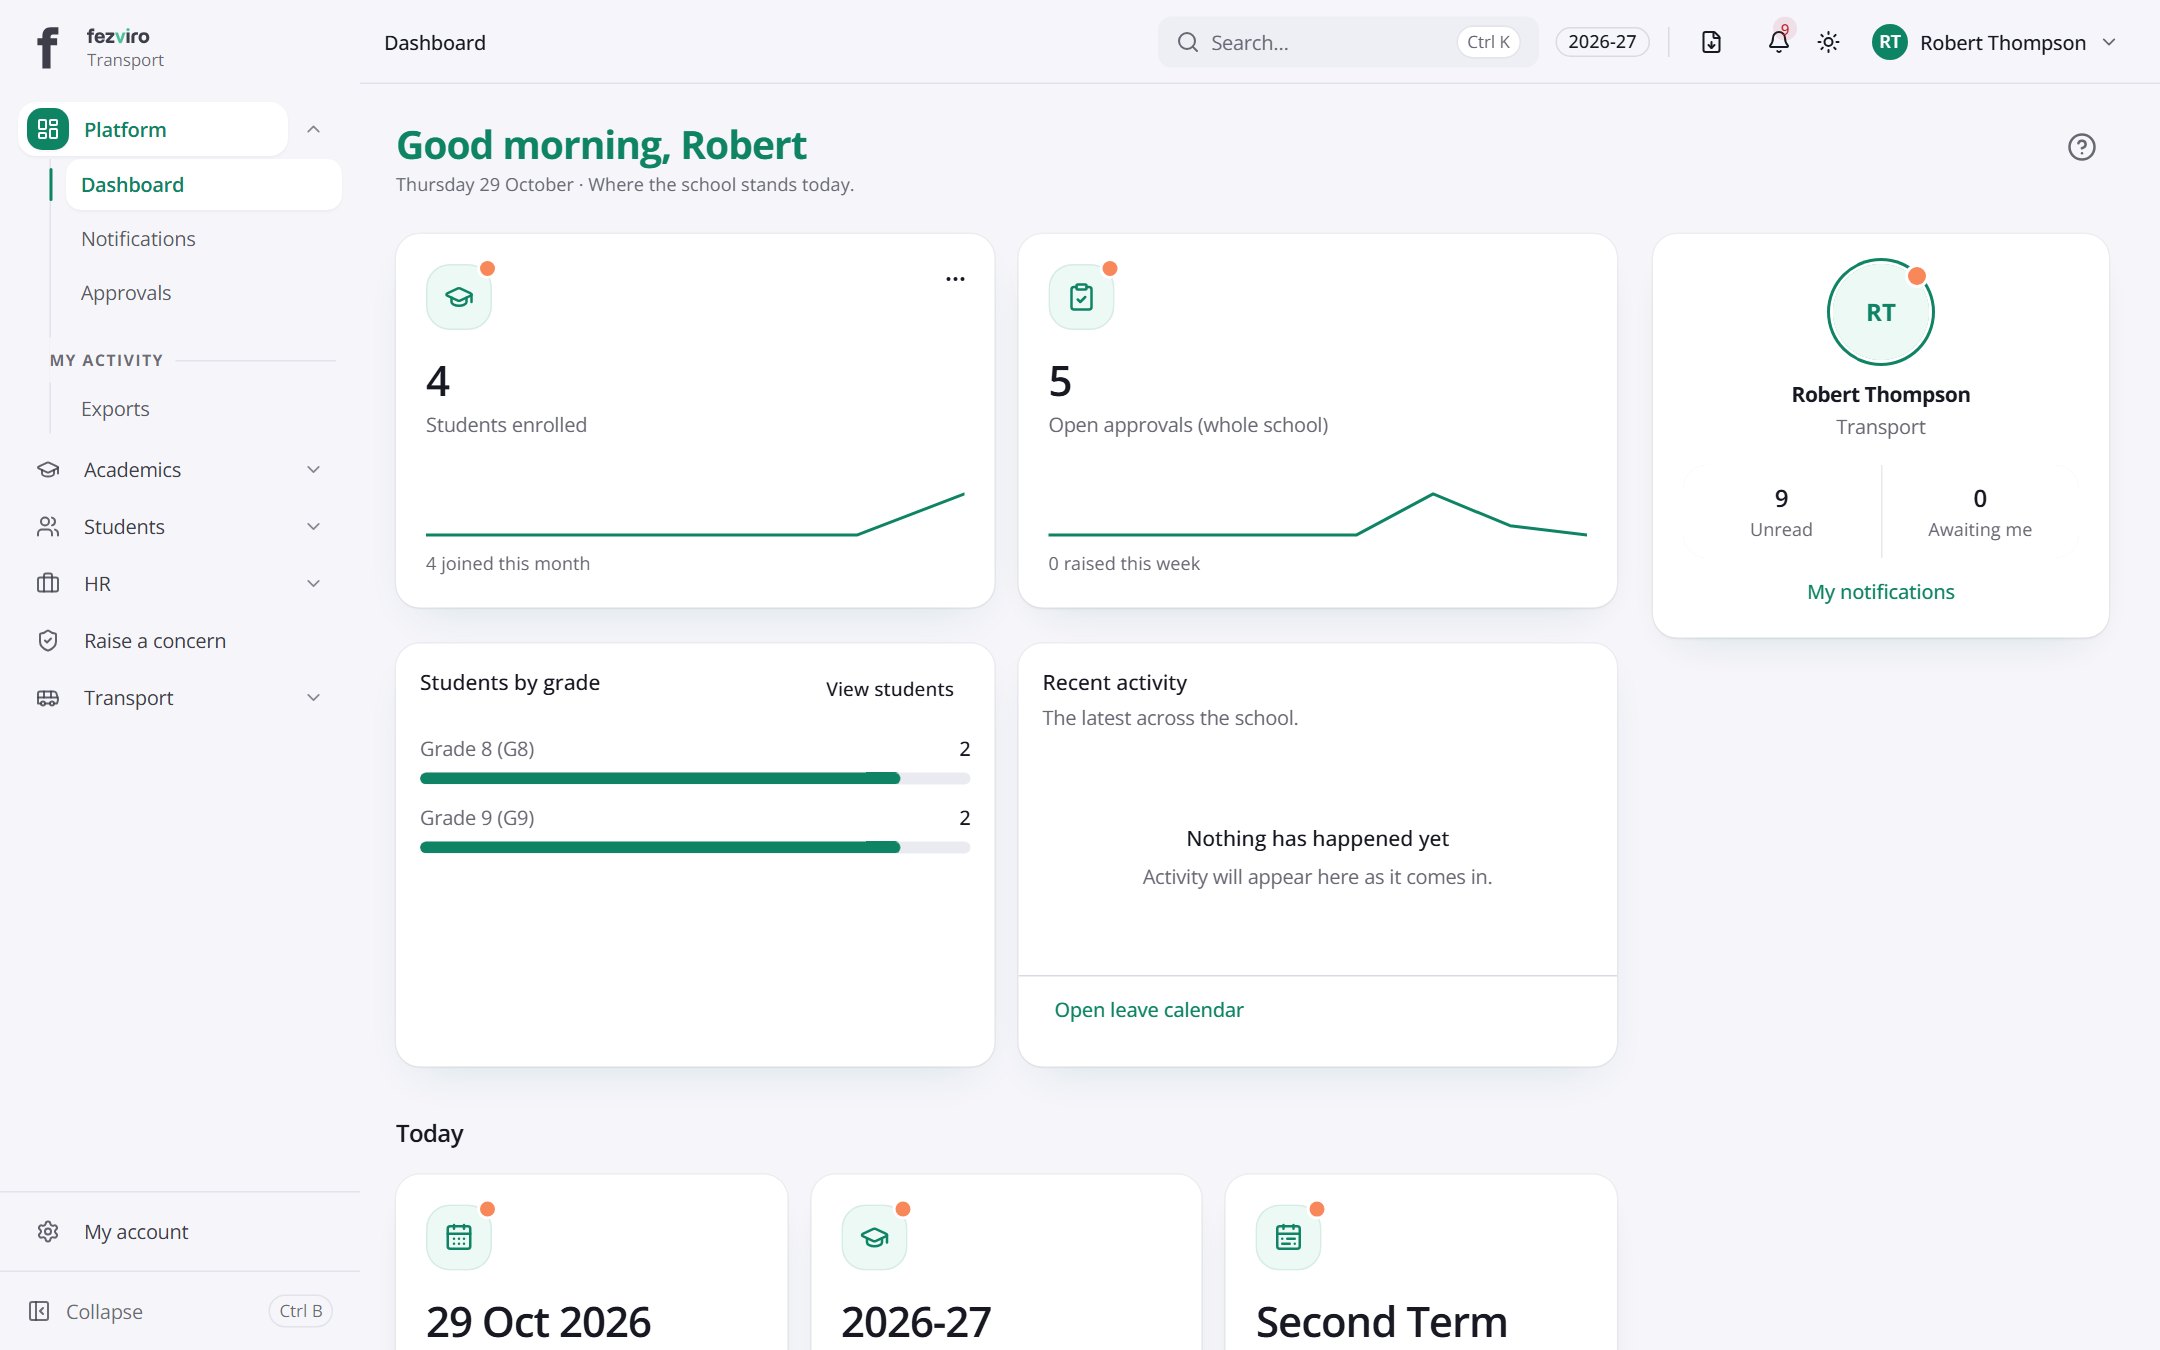Click the search magnifier icon
This screenshot has height=1350, width=2160.
1188,42
